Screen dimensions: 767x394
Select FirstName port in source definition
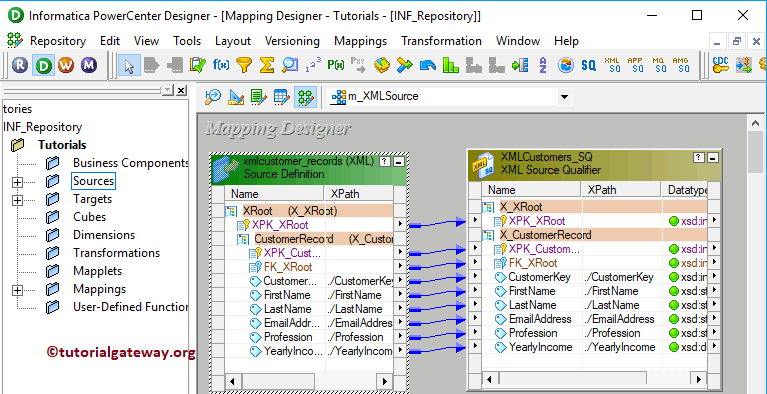tap(287, 295)
